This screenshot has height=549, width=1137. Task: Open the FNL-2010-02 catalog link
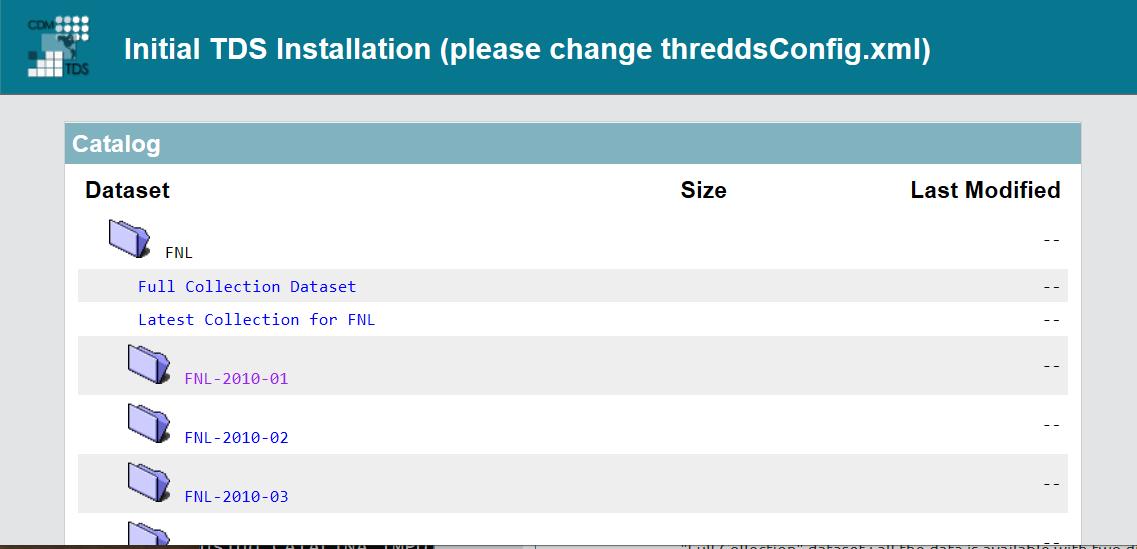tap(236, 438)
